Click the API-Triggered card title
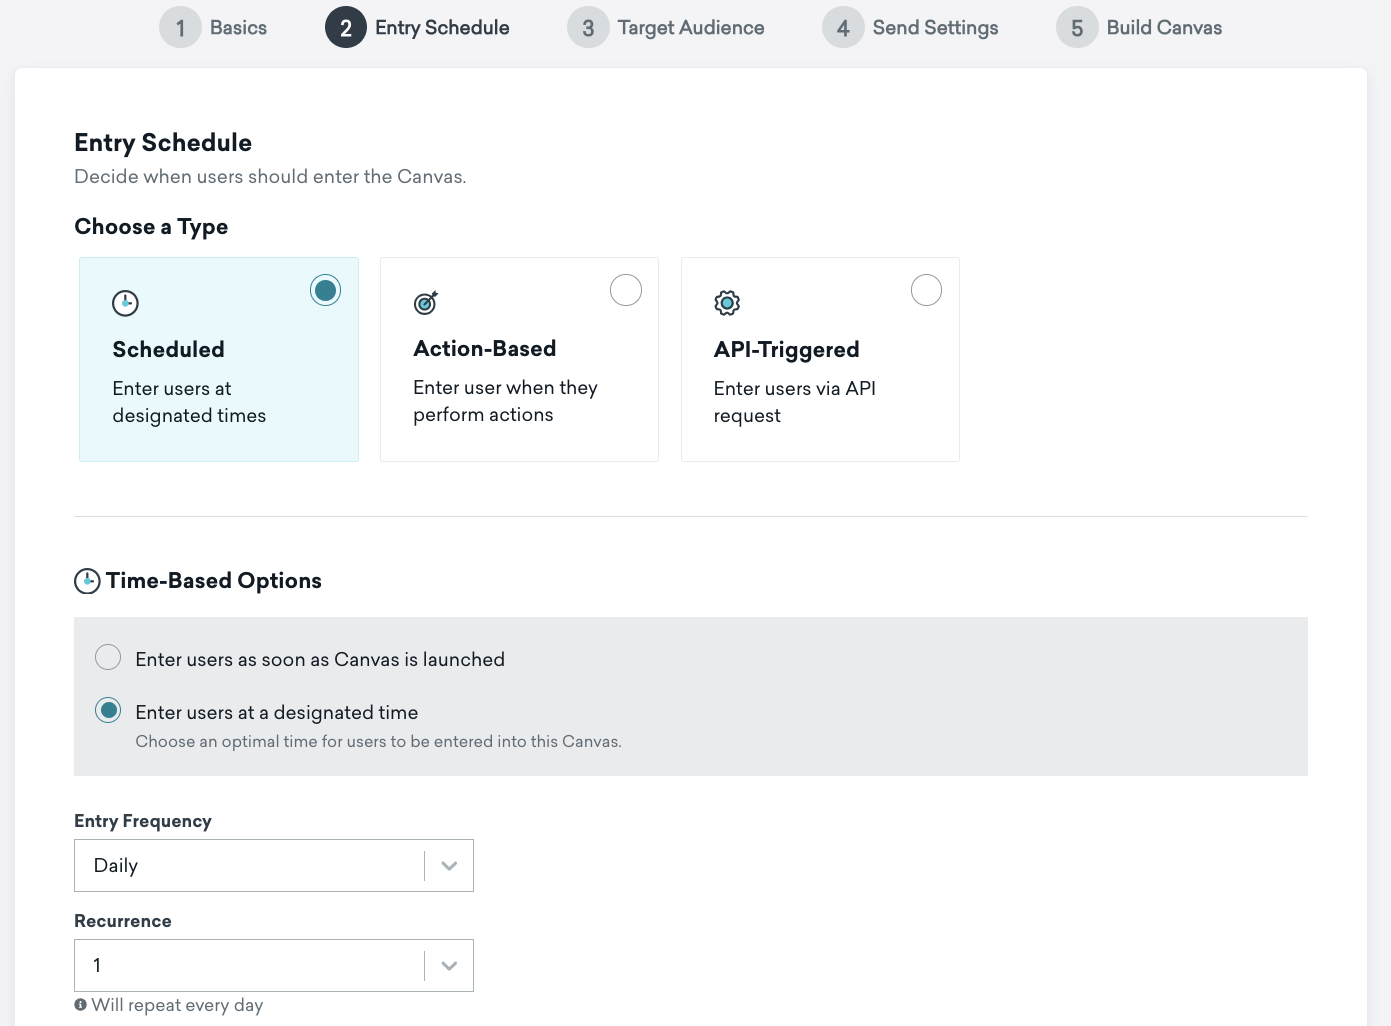Viewport: 1391px width, 1026px height. tap(787, 349)
